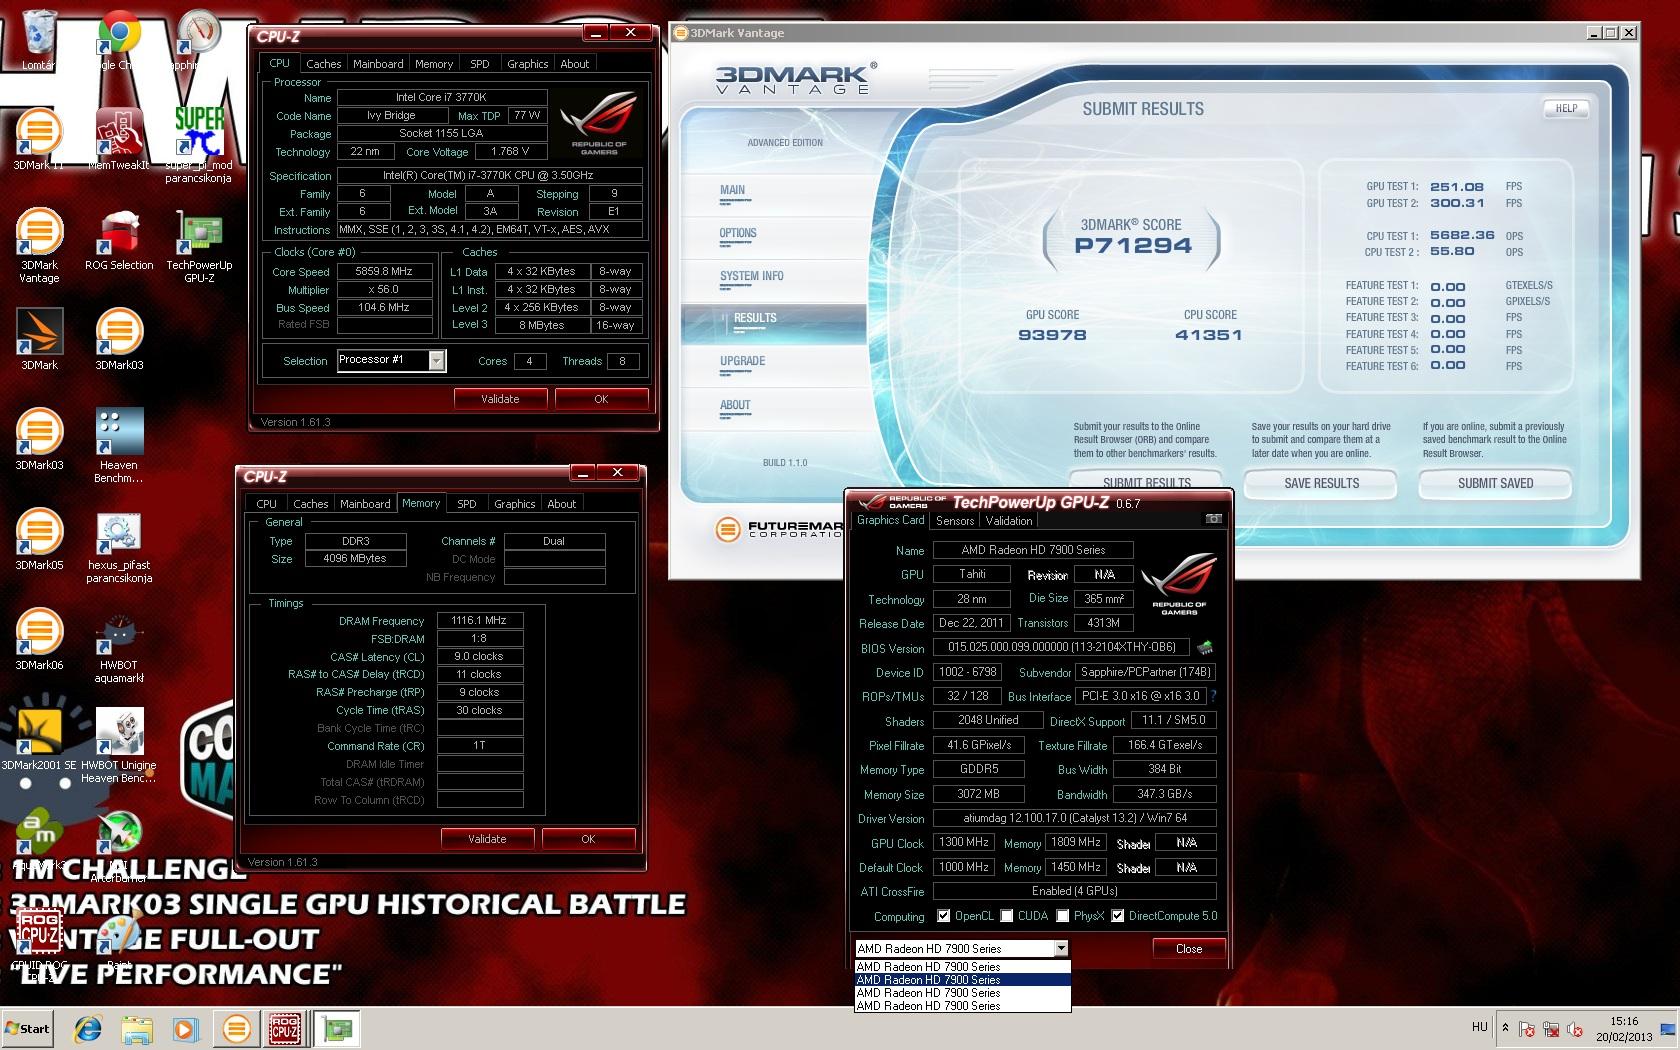Open SPD tab in the Timings CPU-Z window

click(466, 503)
